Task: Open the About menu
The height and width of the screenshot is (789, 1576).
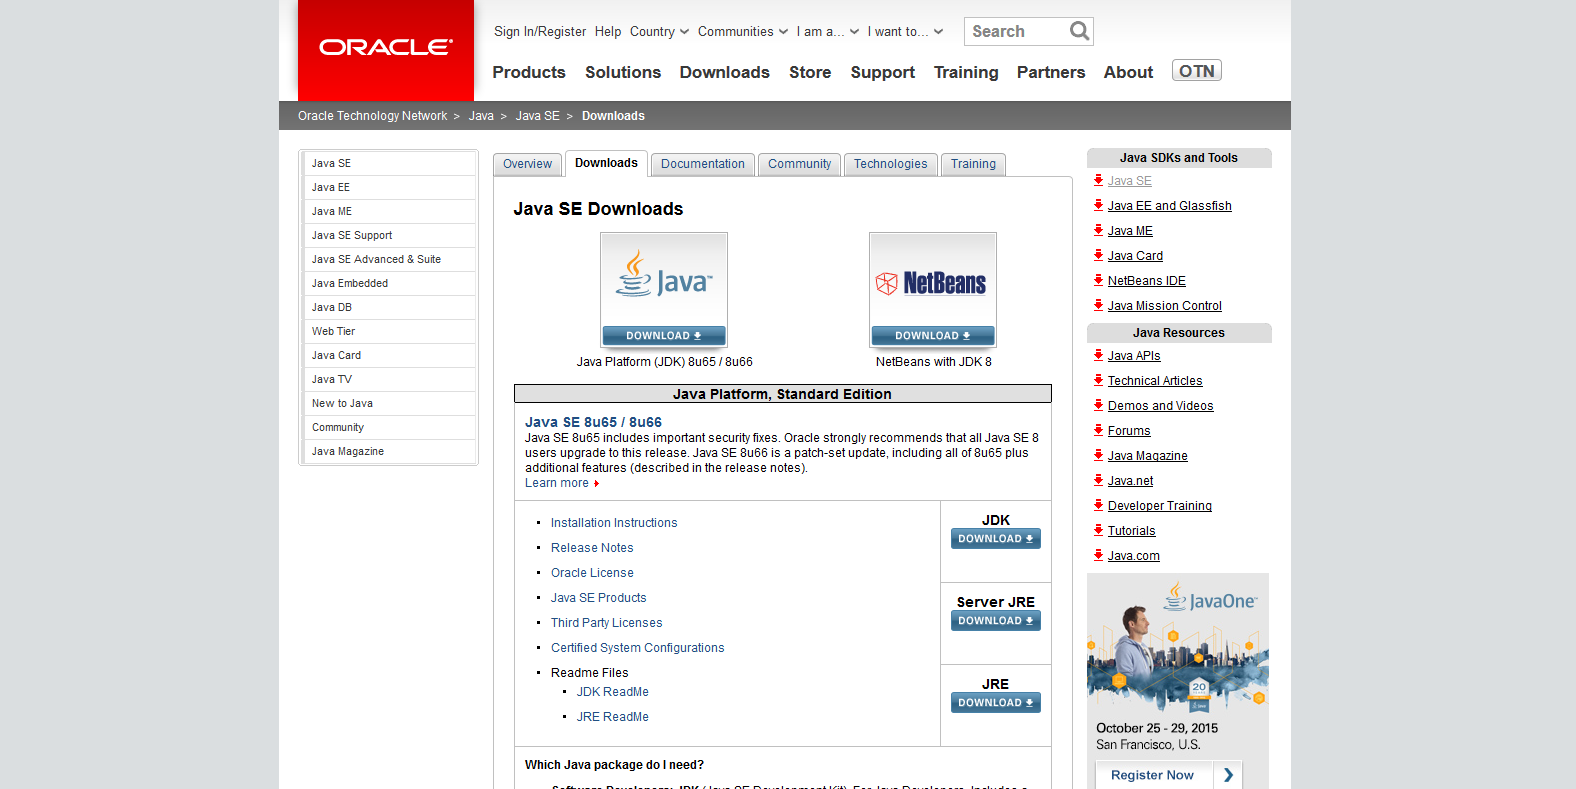Action: (x=1128, y=72)
